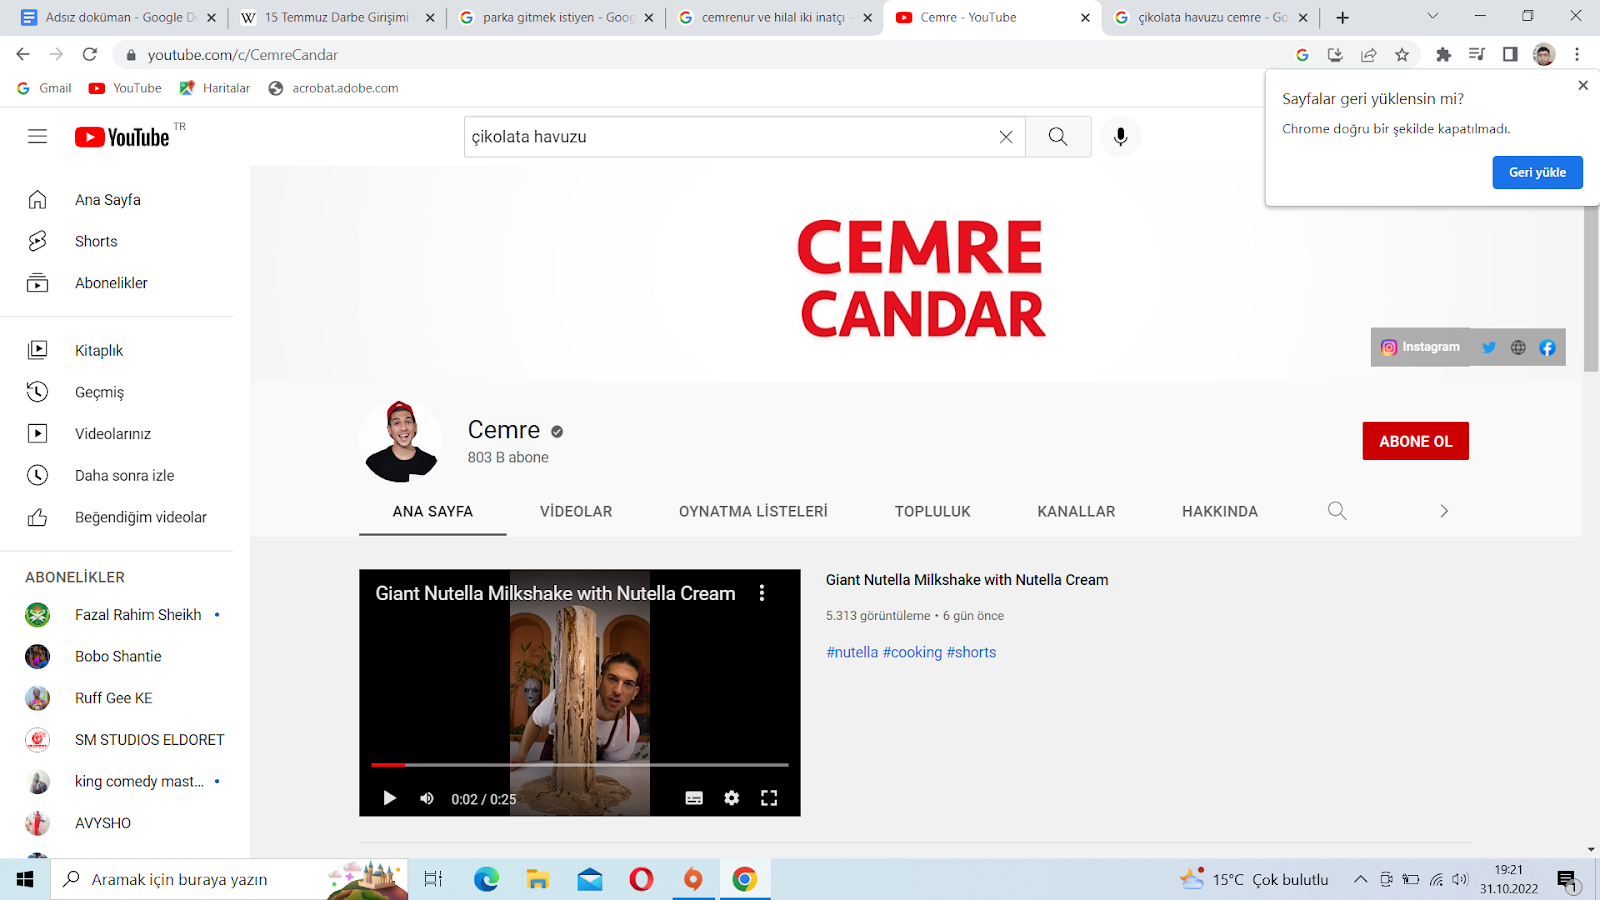1600x900 pixels.
Task: Share this page from address bar
Action: click(1369, 55)
